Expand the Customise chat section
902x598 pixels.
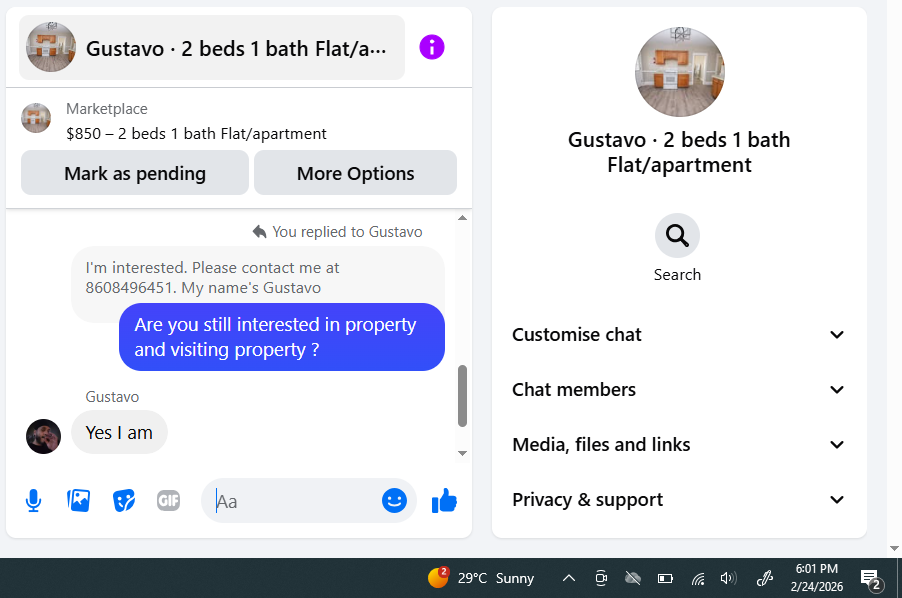coord(679,335)
